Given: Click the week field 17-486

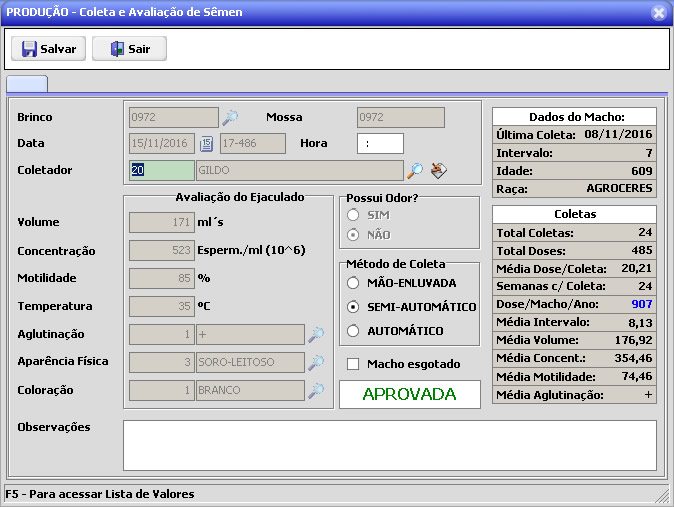Looking at the screenshot, I should [253, 144].
